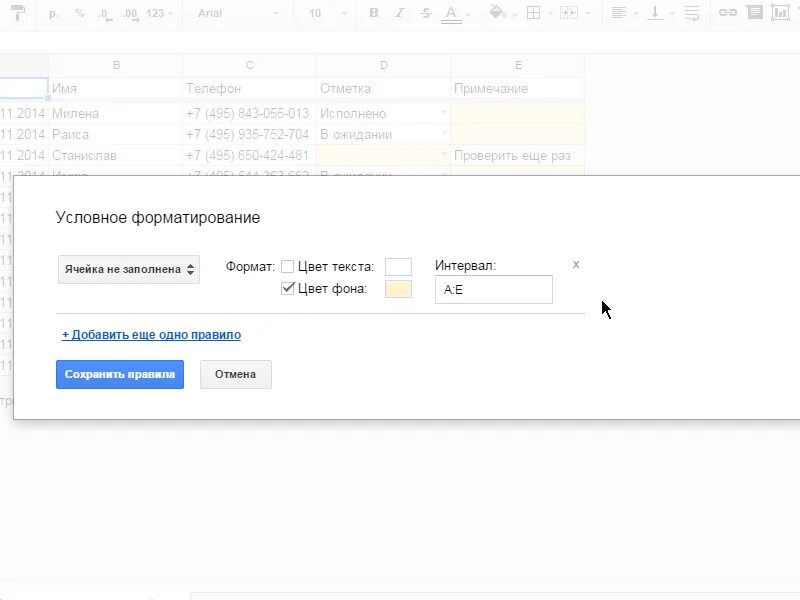Click the 'Отмена' button

[236, 374]
